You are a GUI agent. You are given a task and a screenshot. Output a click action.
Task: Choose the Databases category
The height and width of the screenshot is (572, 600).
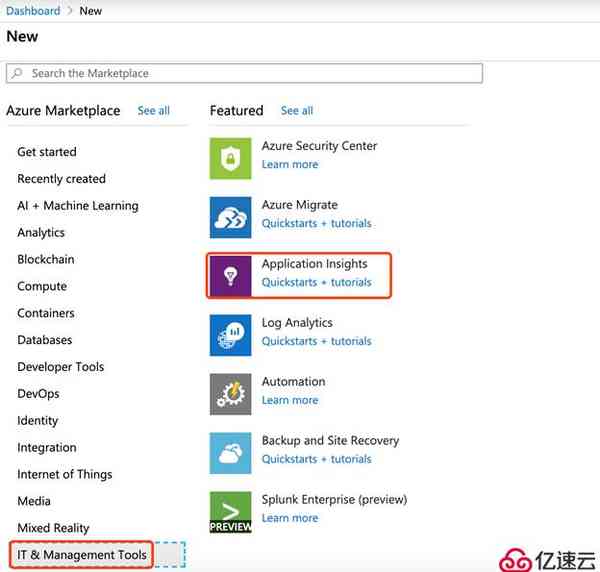[44, 340]
